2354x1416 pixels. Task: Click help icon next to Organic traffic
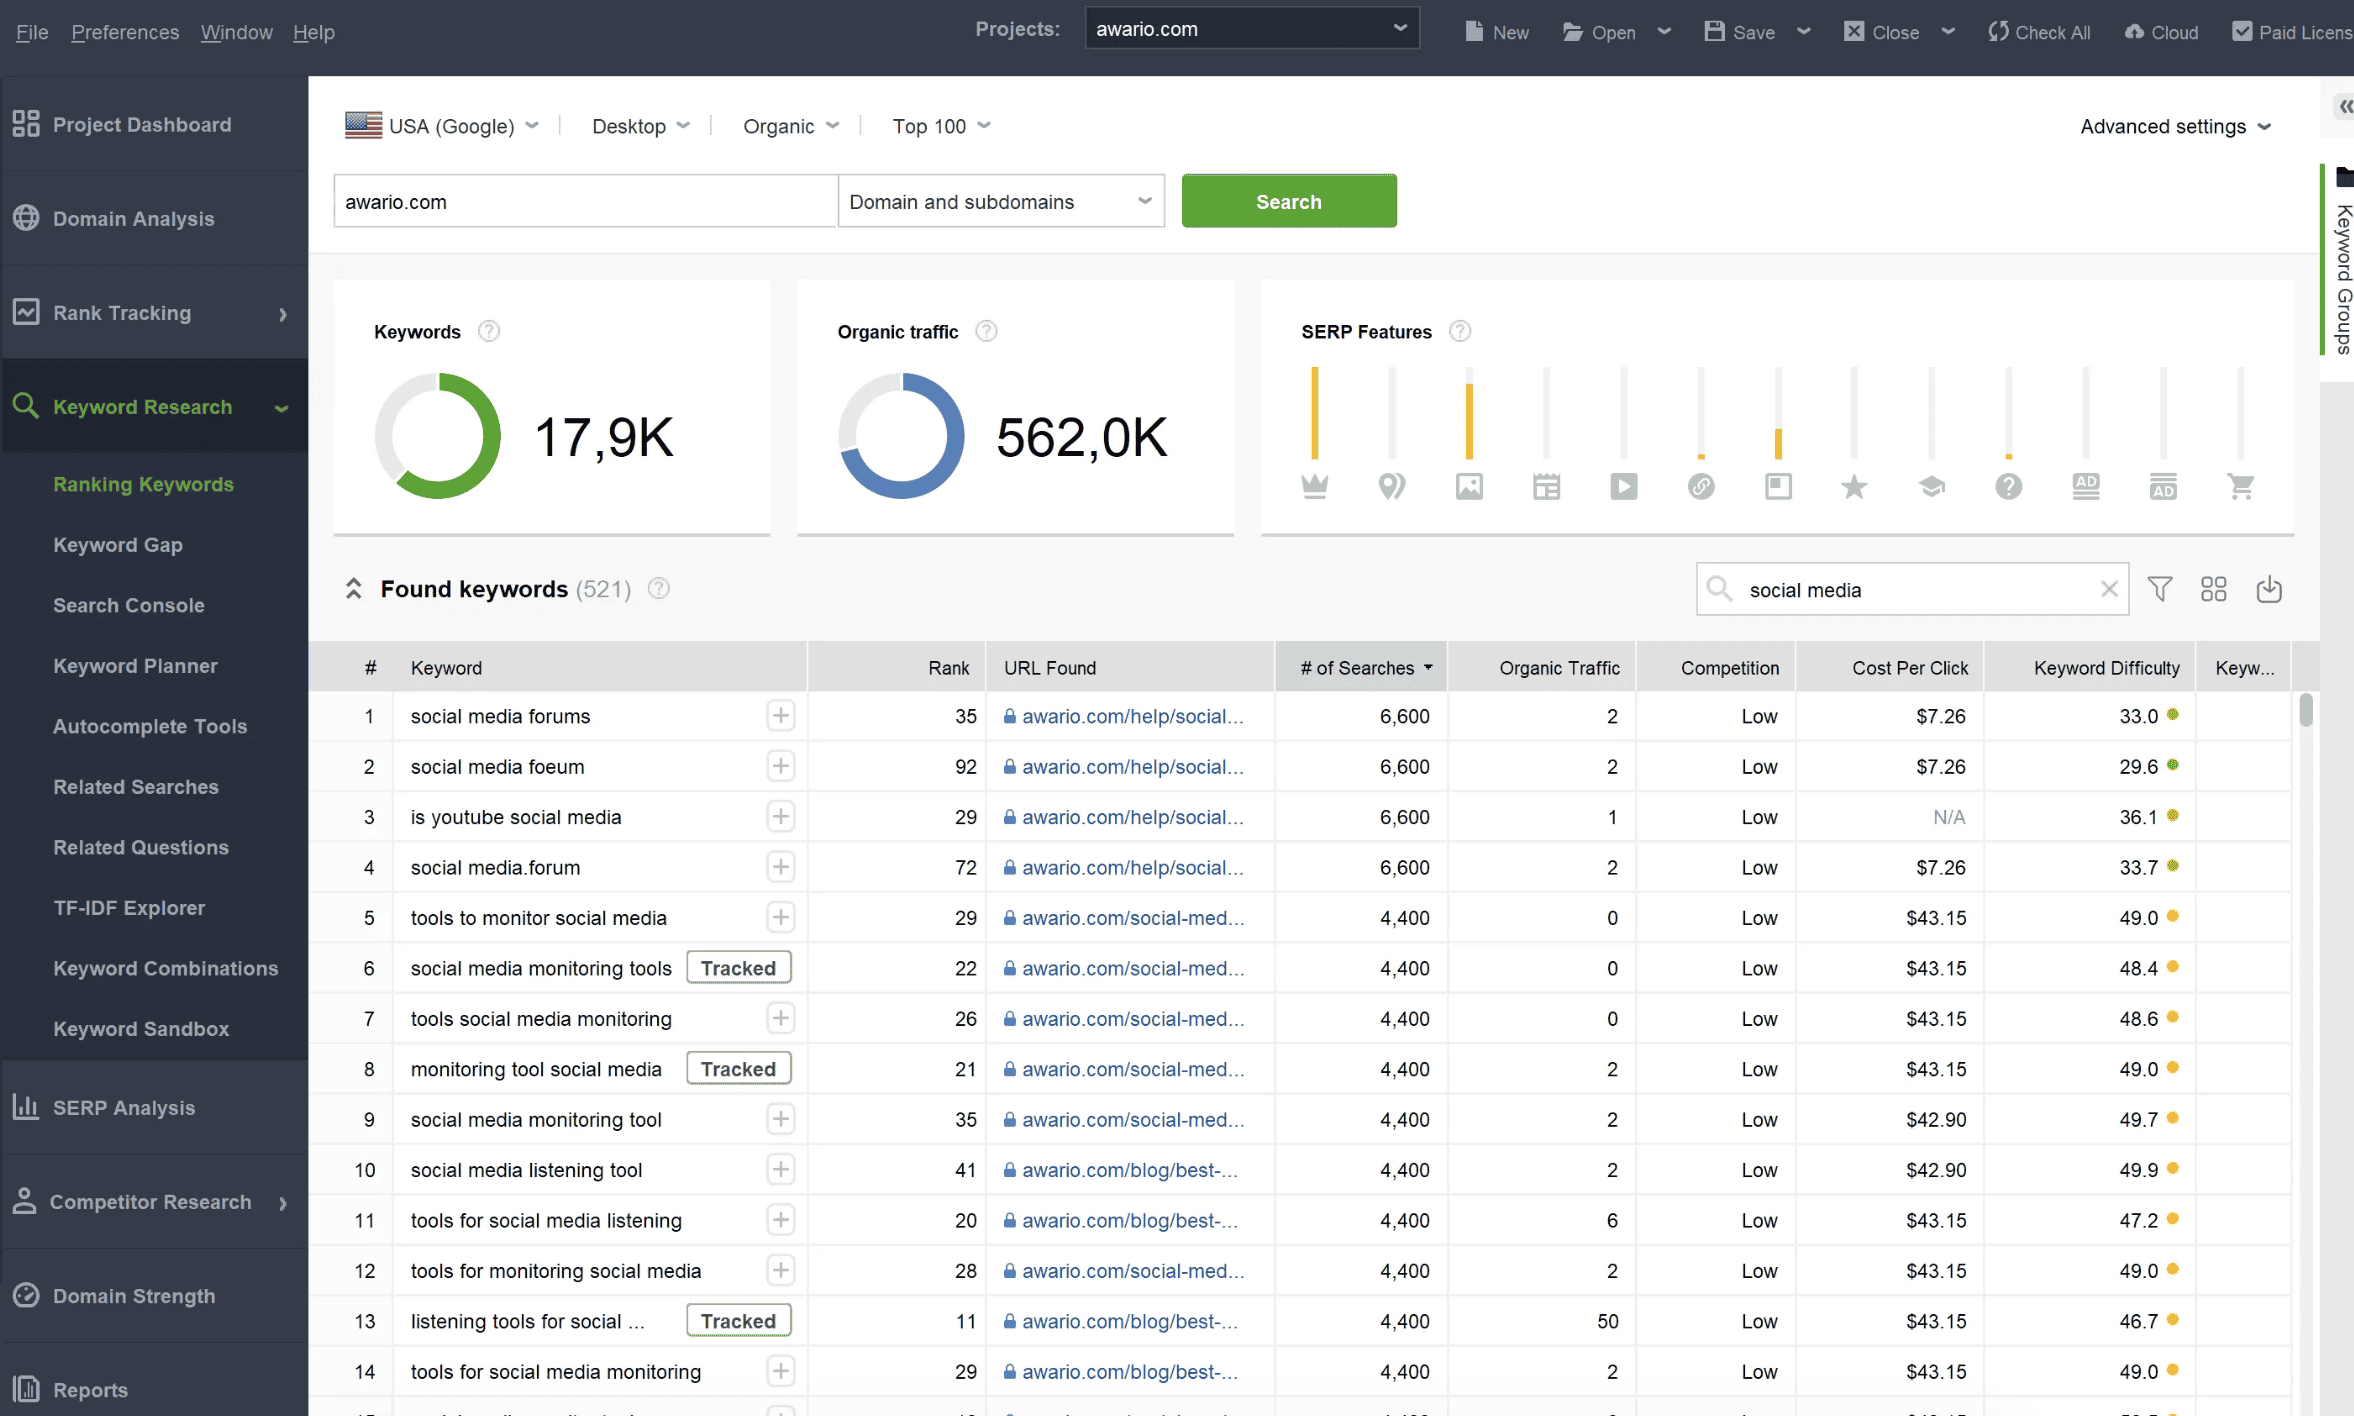986,331
